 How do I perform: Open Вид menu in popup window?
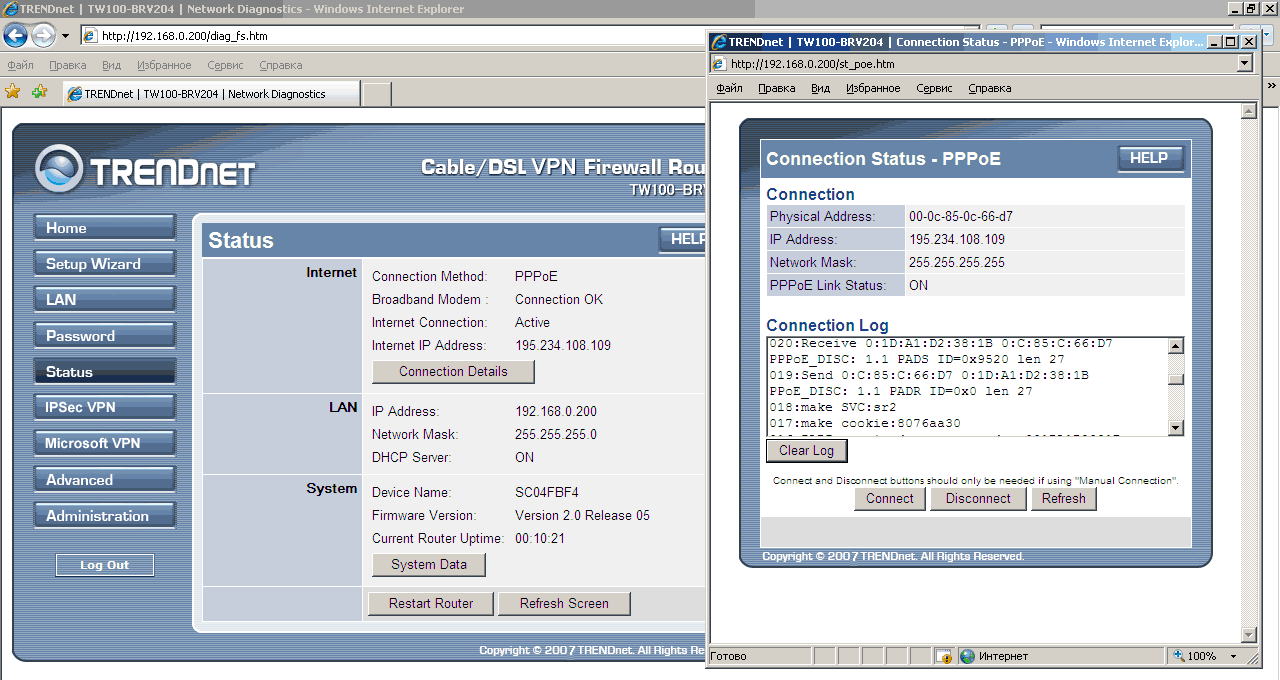[x=820, y=88]
